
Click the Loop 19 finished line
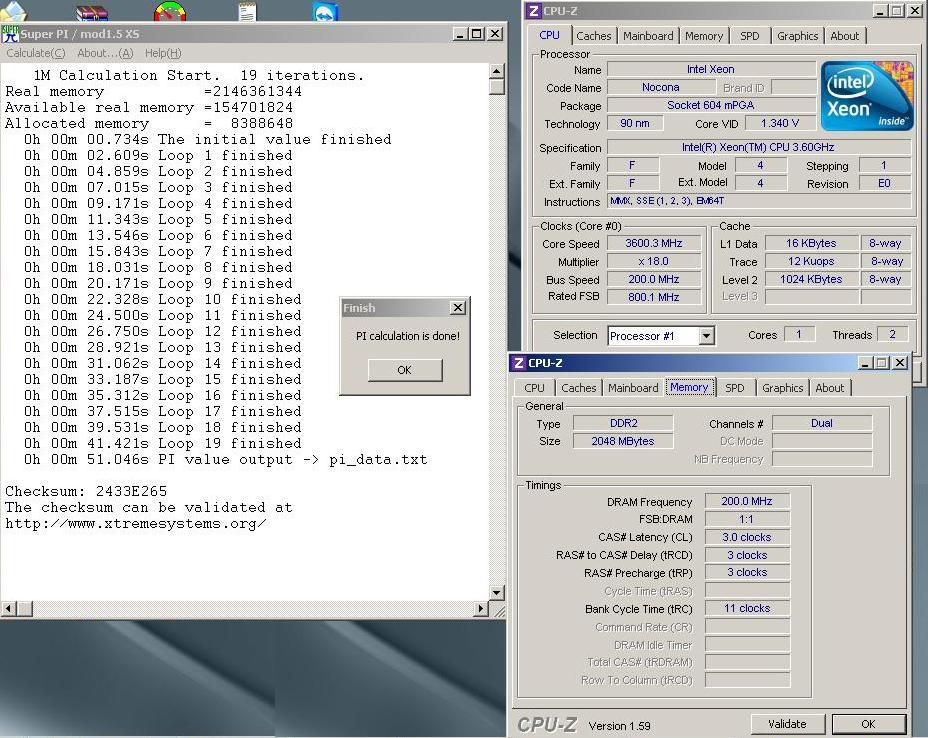162,443
